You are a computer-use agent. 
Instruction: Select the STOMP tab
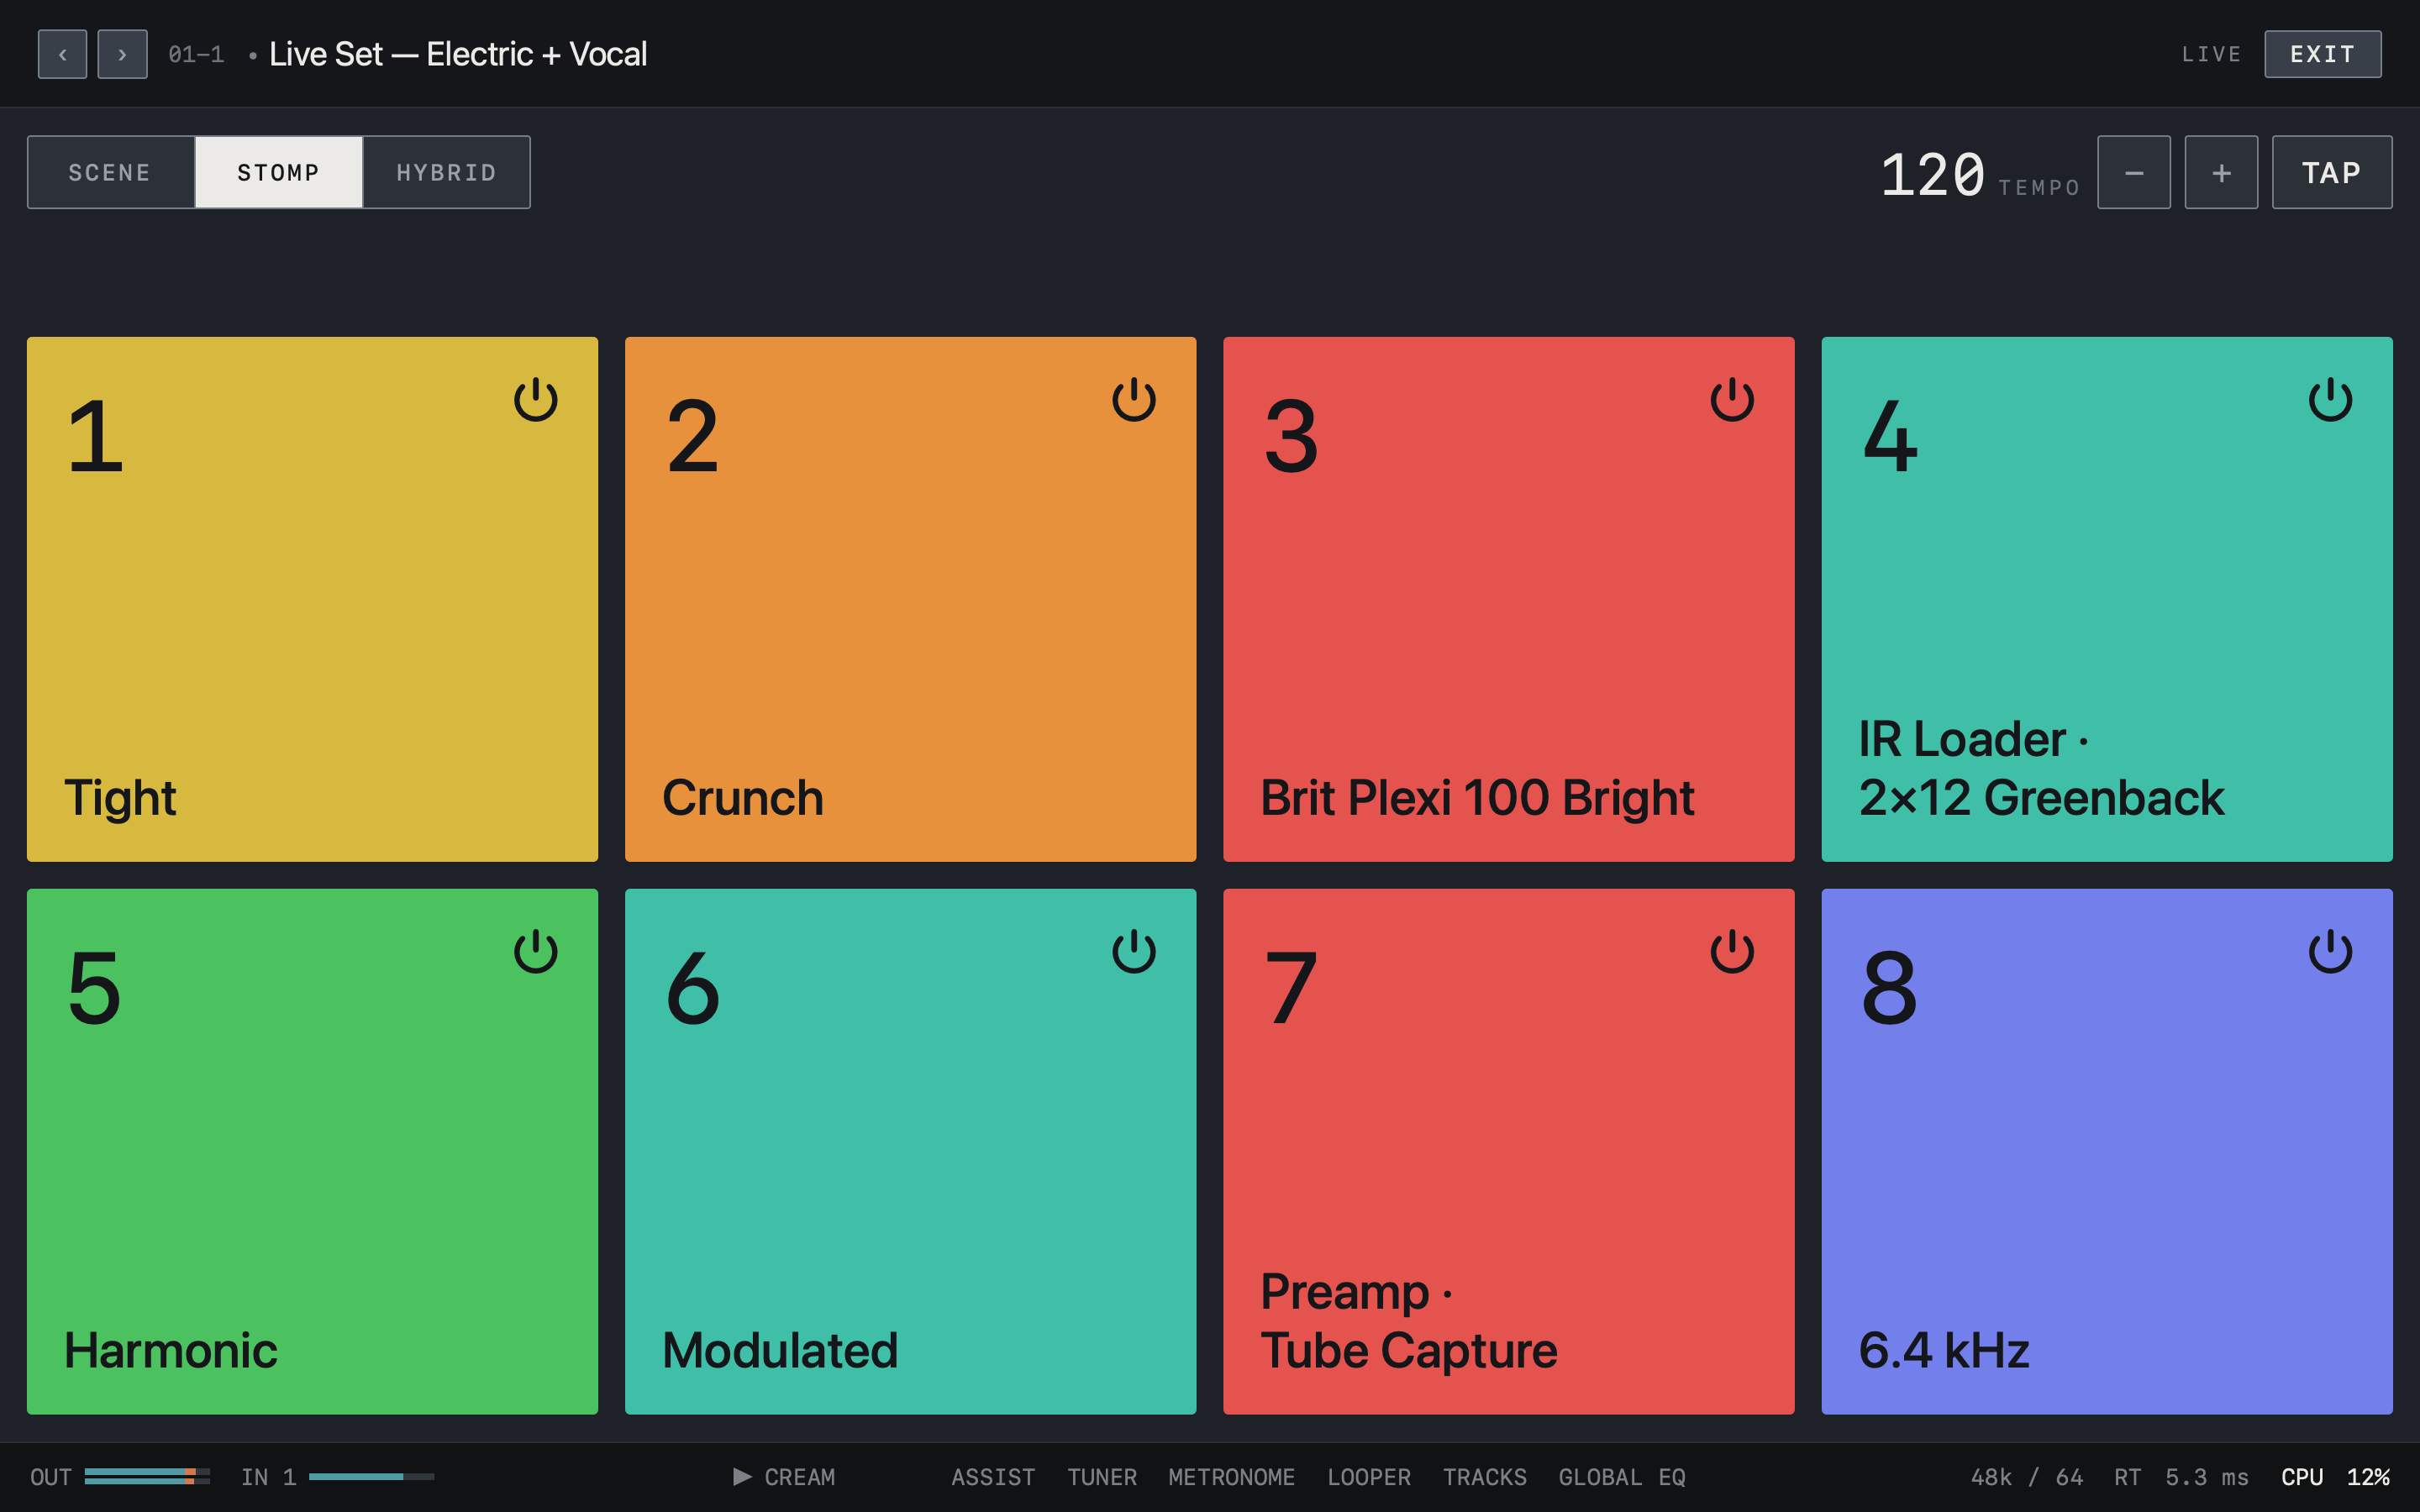[278, 172]
